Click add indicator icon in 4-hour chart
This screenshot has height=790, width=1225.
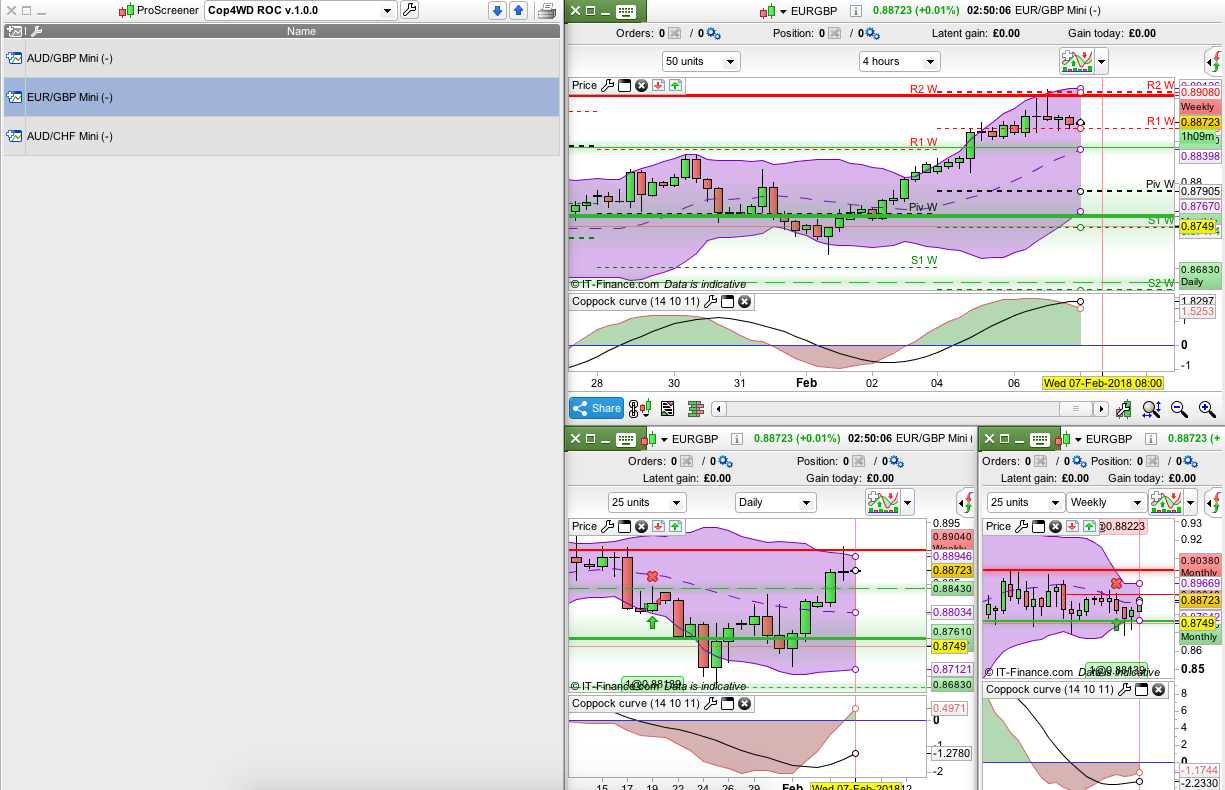pos(1076,61)
